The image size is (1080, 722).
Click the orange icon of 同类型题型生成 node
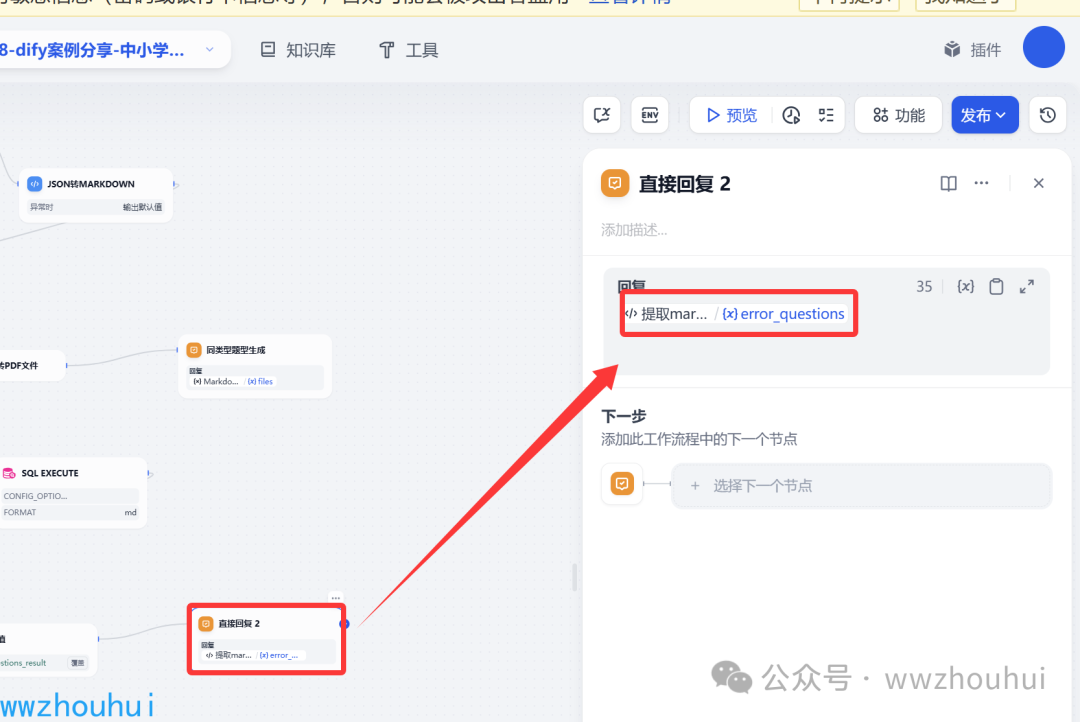(194, 350)
